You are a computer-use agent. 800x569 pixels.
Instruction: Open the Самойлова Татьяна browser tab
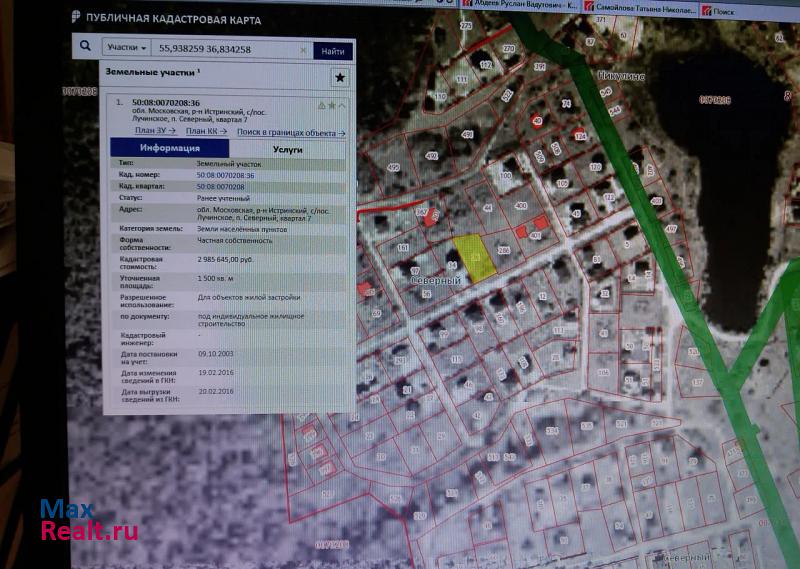(643, 9)
